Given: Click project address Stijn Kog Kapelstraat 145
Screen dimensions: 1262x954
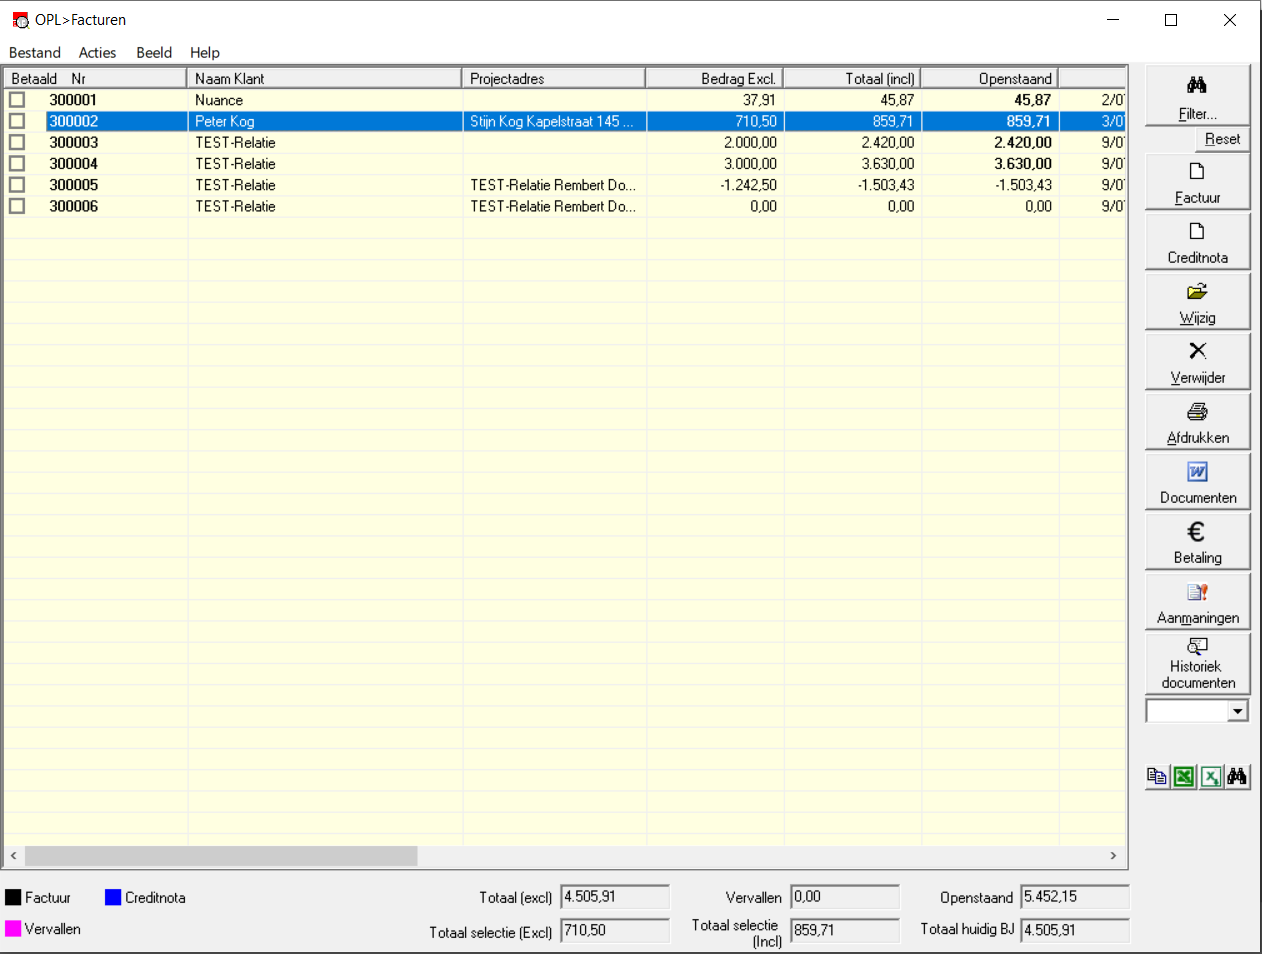Looking at the screenshot, I should pyautogui.click(x=551, y=121).
